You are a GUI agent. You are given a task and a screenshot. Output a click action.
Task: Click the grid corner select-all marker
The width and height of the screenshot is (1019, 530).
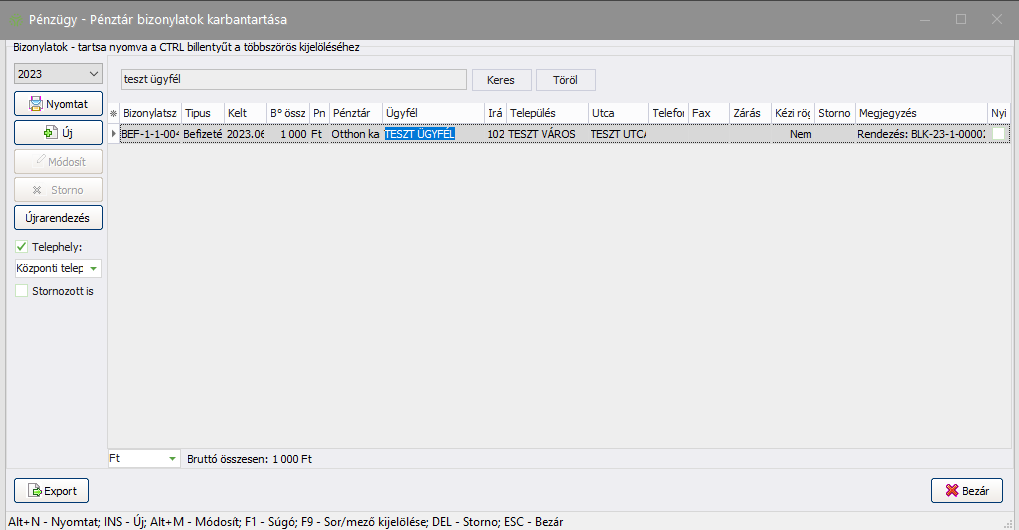point(113,114)
